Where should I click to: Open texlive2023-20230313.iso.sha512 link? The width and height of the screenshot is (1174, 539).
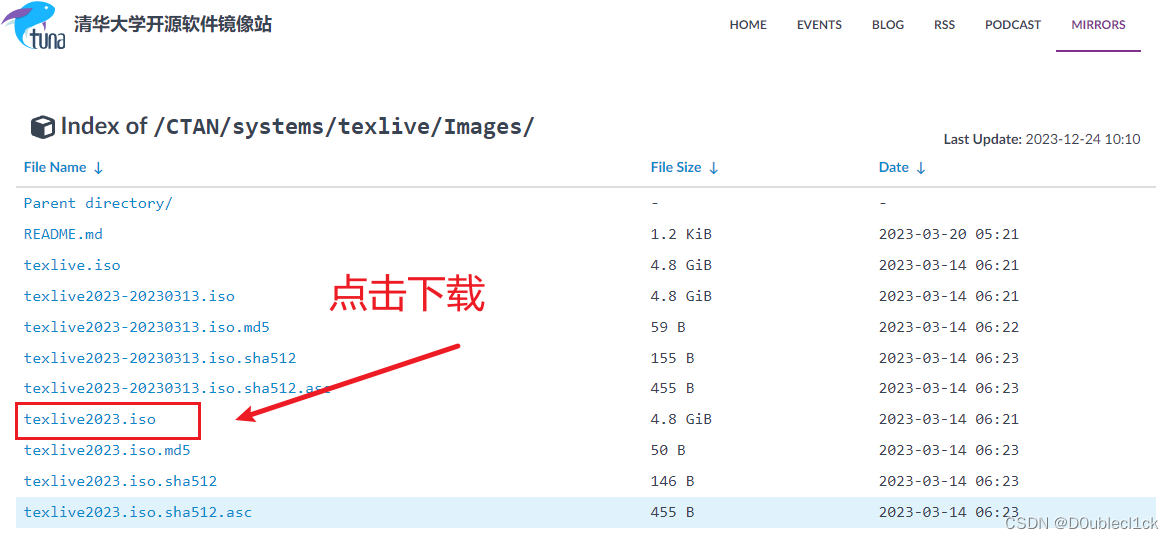click(x=160, y=358)
